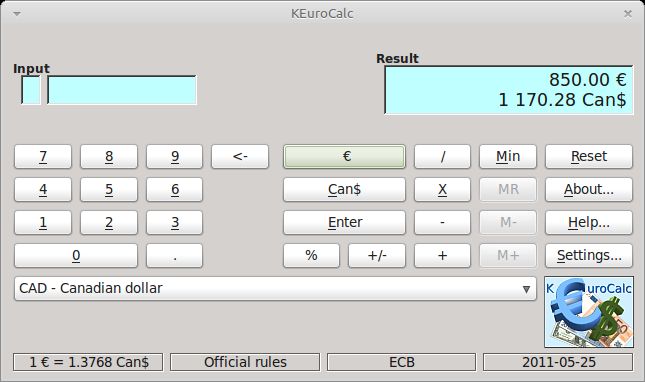Focus the wide Input text field
This screenshot has width=645, height=382.
pos(122,90)
